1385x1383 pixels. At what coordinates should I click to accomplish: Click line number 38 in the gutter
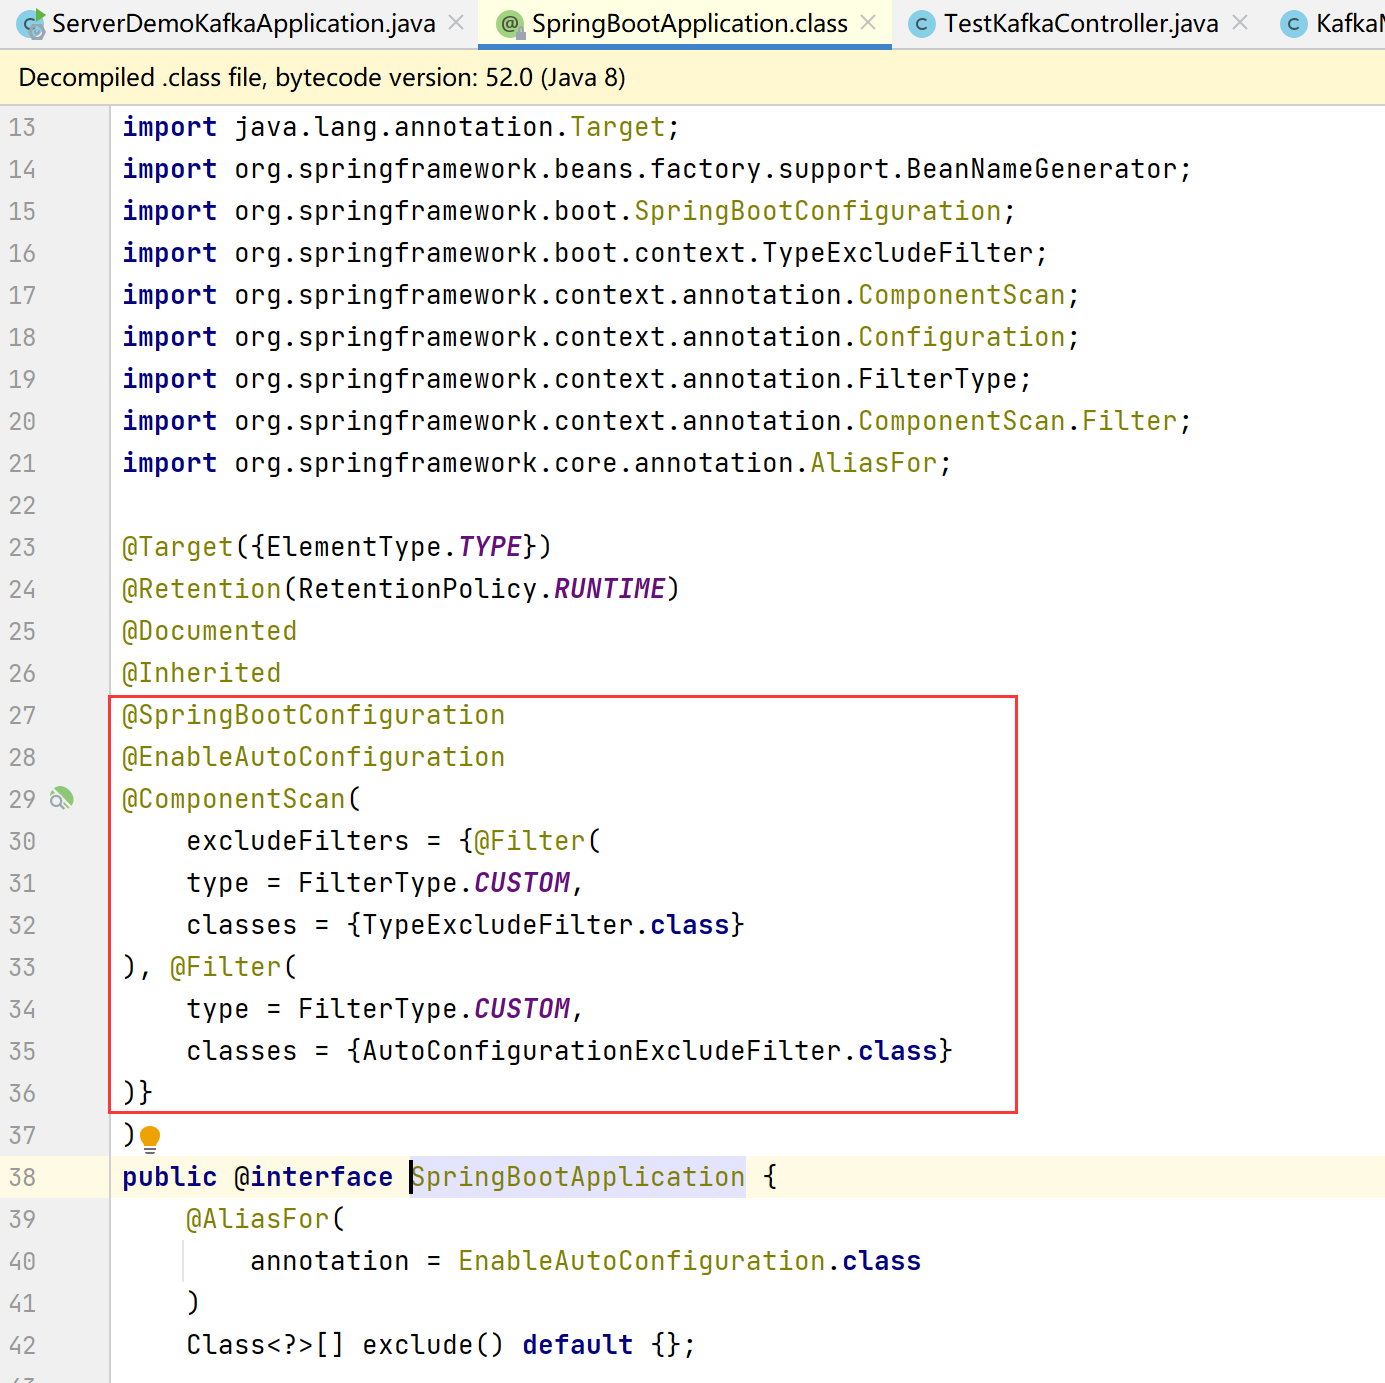point(22,1177)
